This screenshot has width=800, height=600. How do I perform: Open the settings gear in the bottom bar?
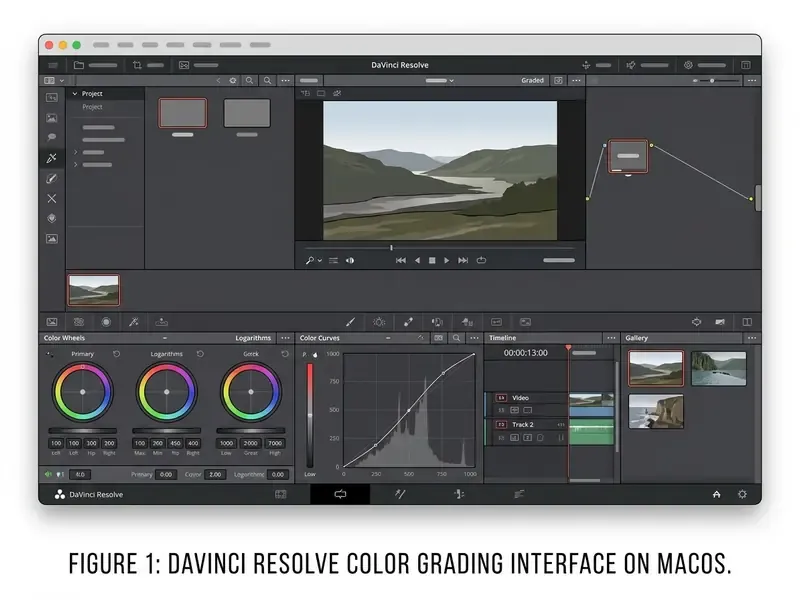[742, 494]
